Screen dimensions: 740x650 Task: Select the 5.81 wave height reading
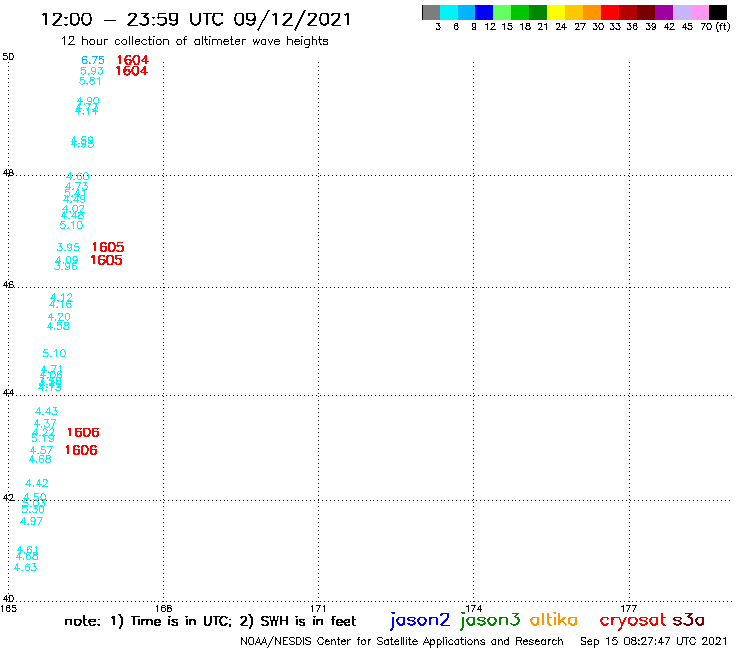coord(90,81)
